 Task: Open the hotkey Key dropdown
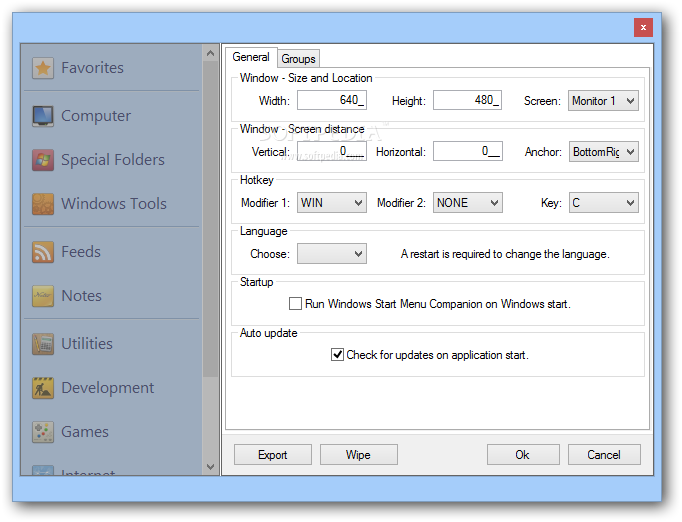[603, 203]
